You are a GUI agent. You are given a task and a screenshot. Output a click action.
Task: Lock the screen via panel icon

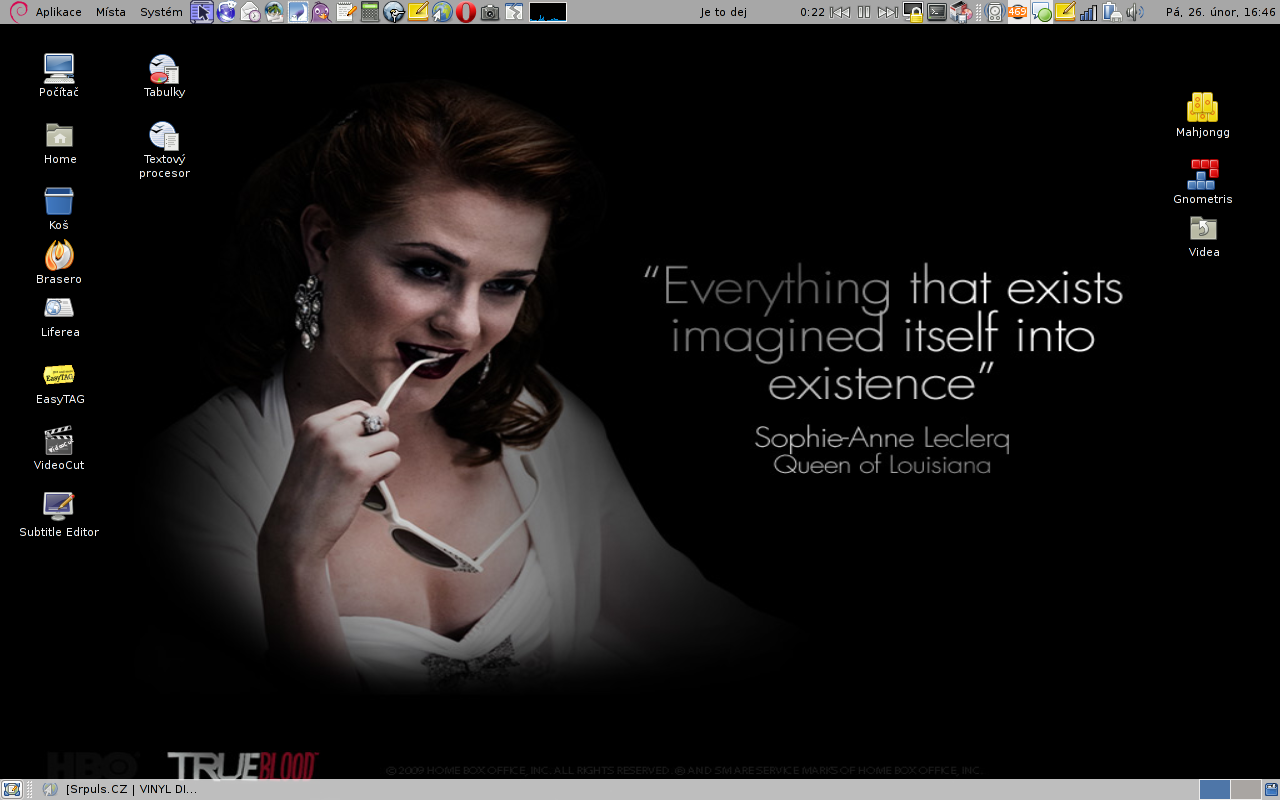click(913, 12)
